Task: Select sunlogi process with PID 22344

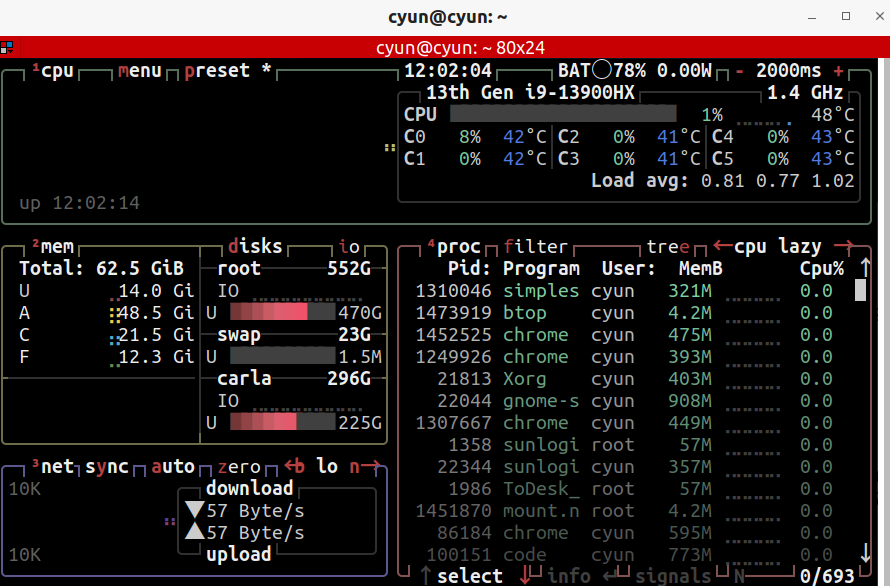Action: coord(624,467)
